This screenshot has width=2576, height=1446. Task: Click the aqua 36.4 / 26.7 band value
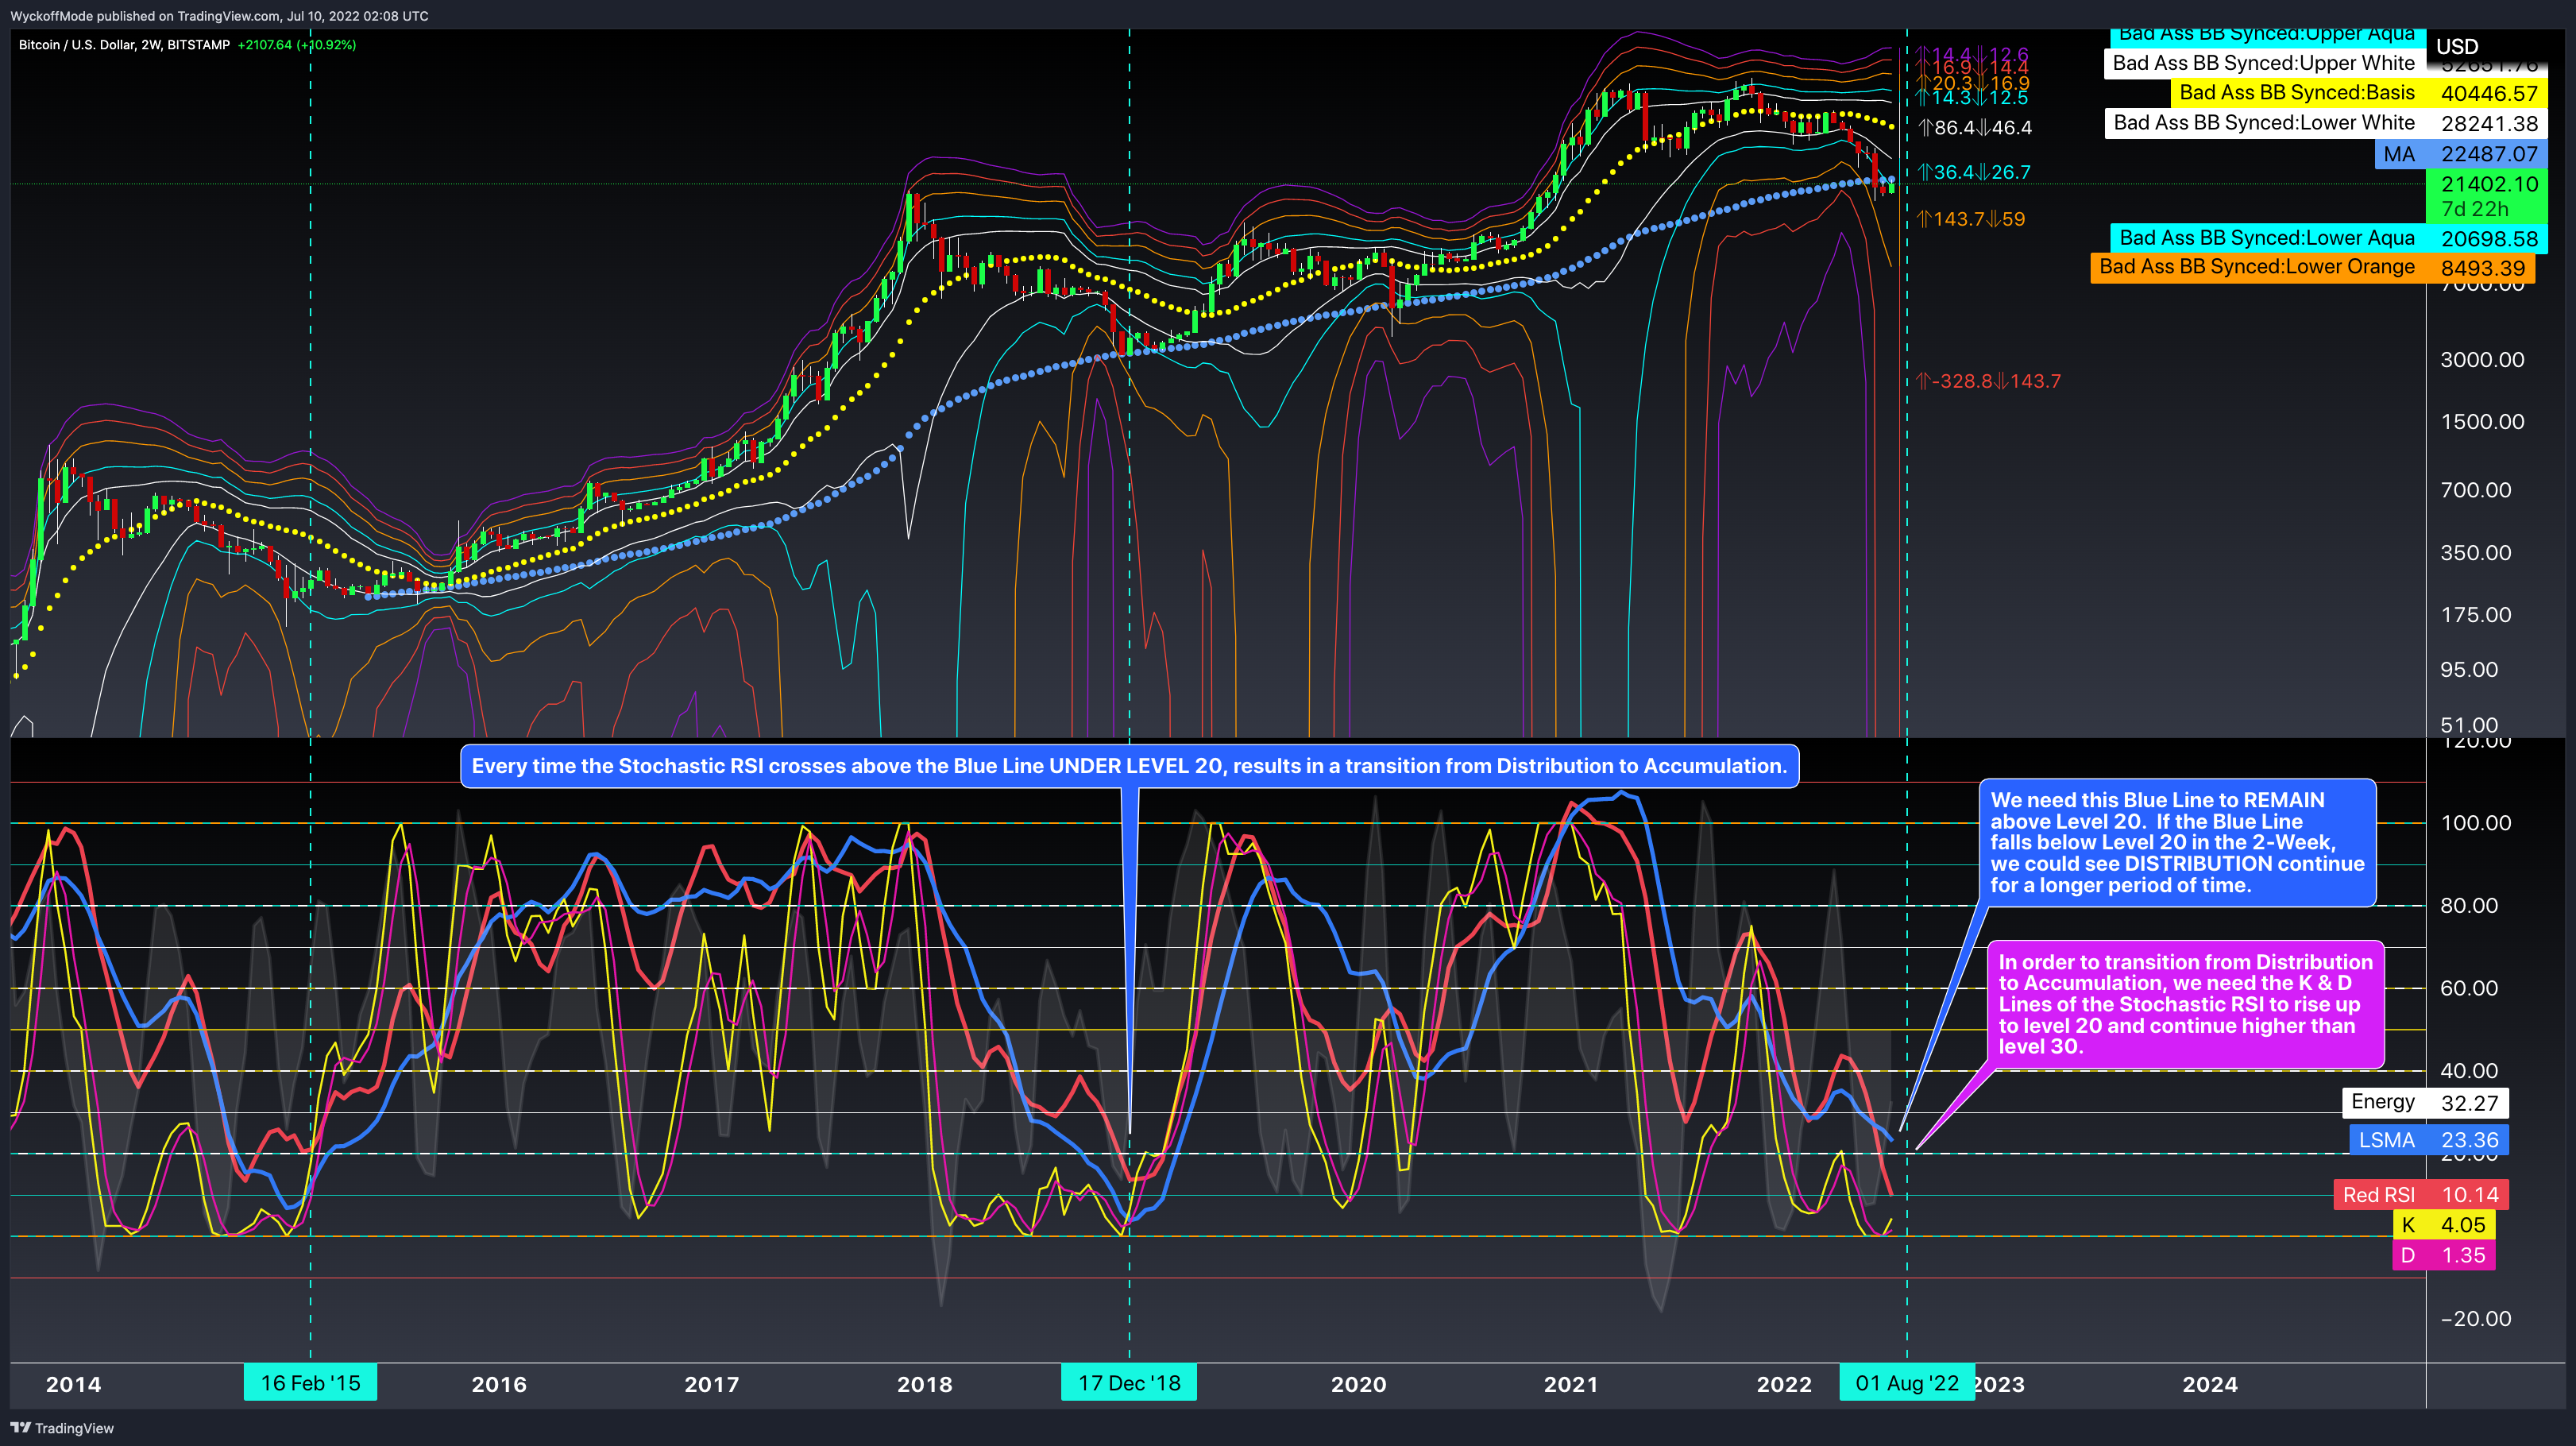(x=1974, y=172)
